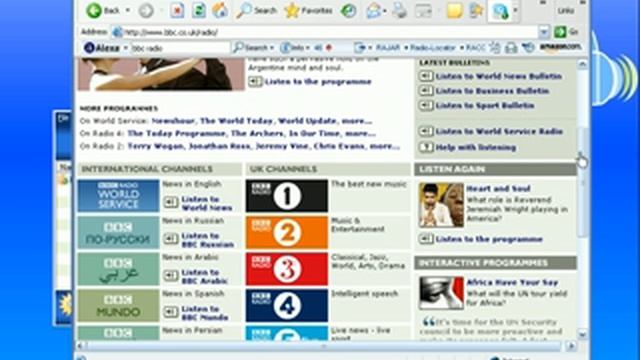Click the BBC Radio 1 logo
The image size is (640, 360).
(287, 196)
